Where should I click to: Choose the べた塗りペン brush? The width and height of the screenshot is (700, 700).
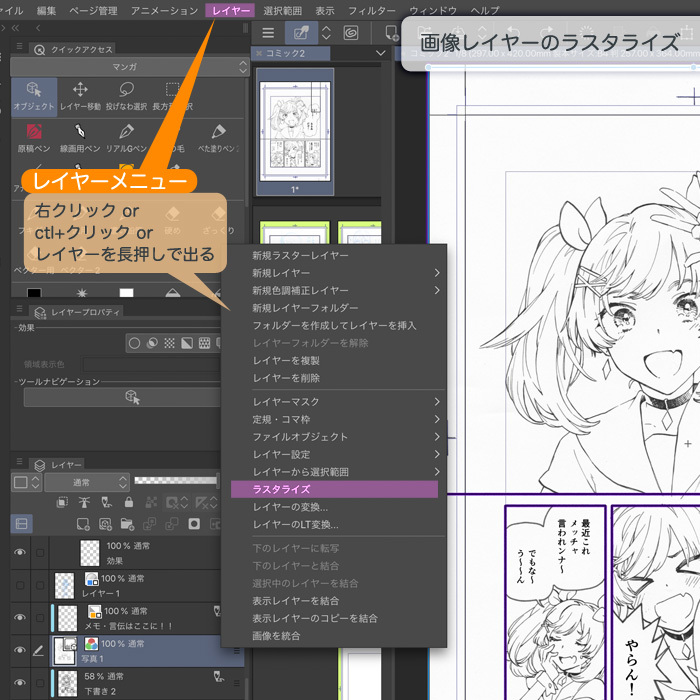coord(219,138)
